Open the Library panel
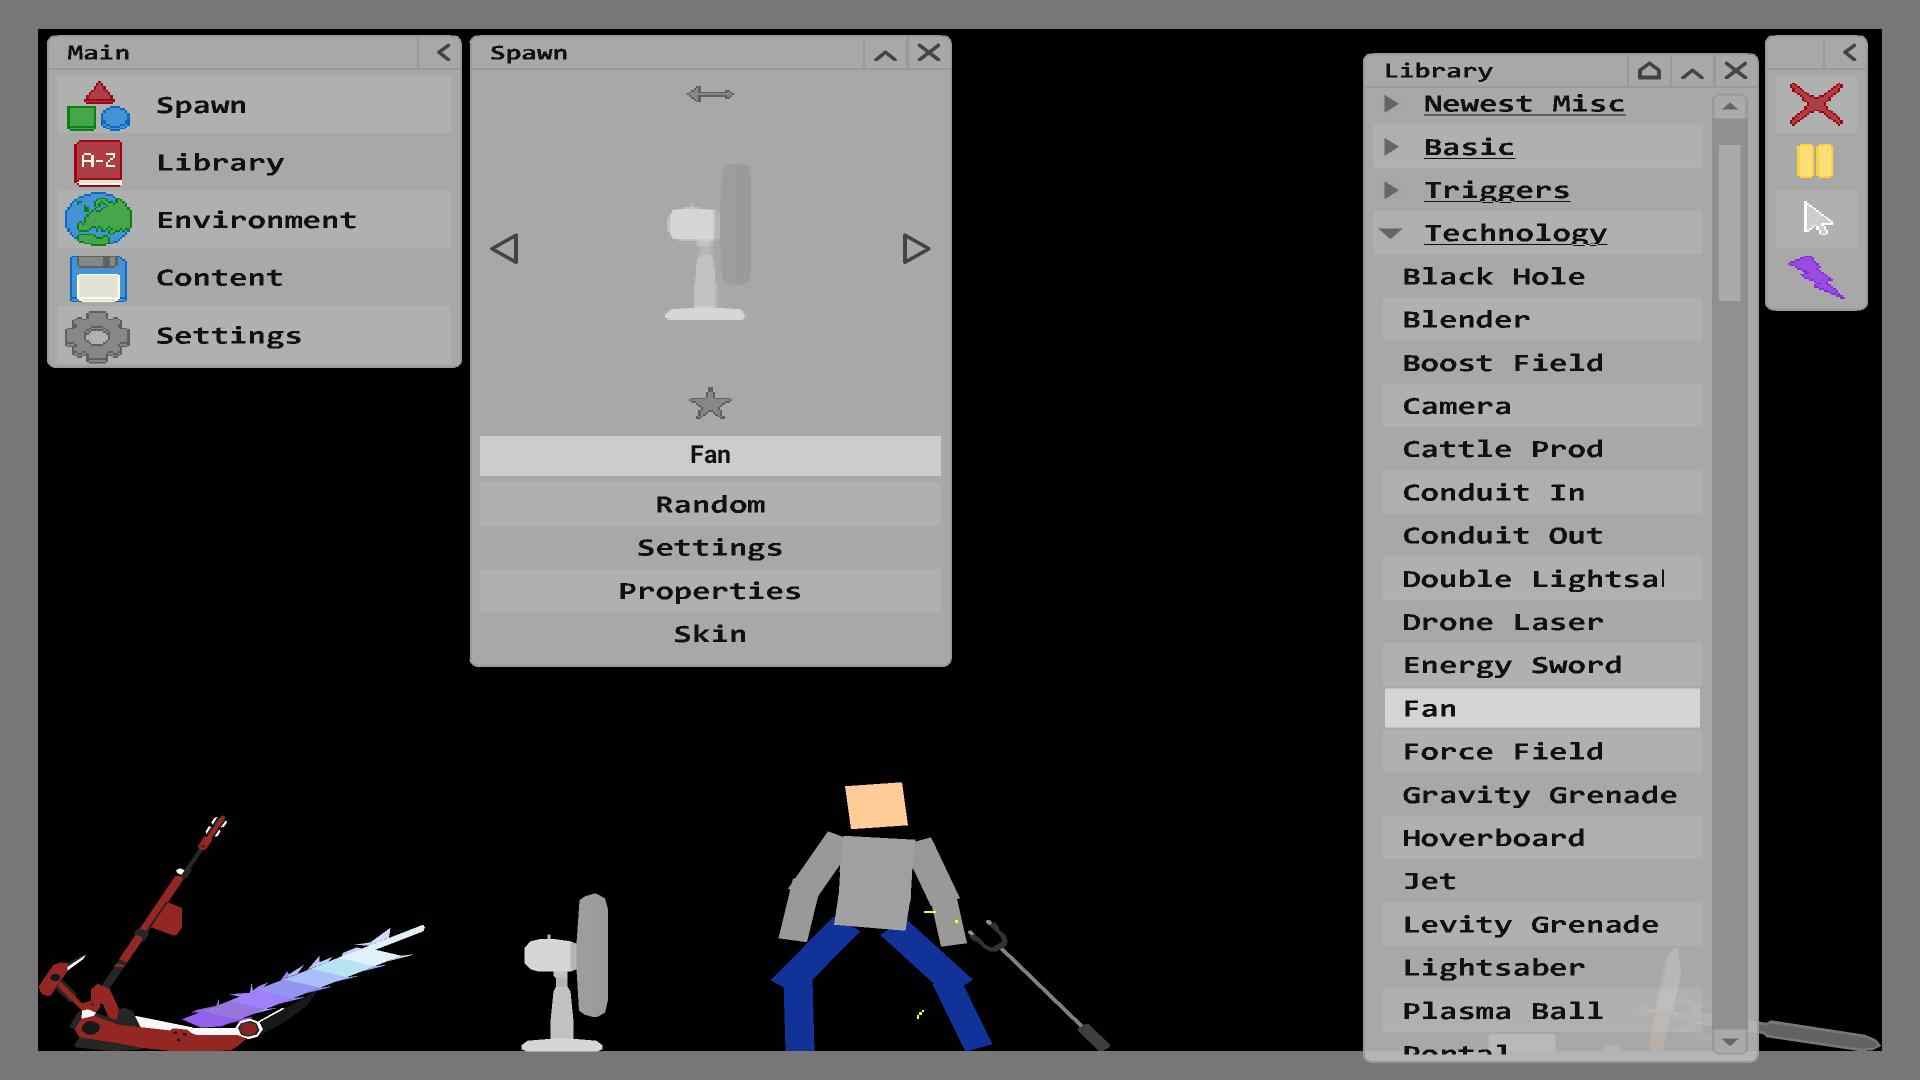The image size is (1920, 1080). click(x=220, y=161)
